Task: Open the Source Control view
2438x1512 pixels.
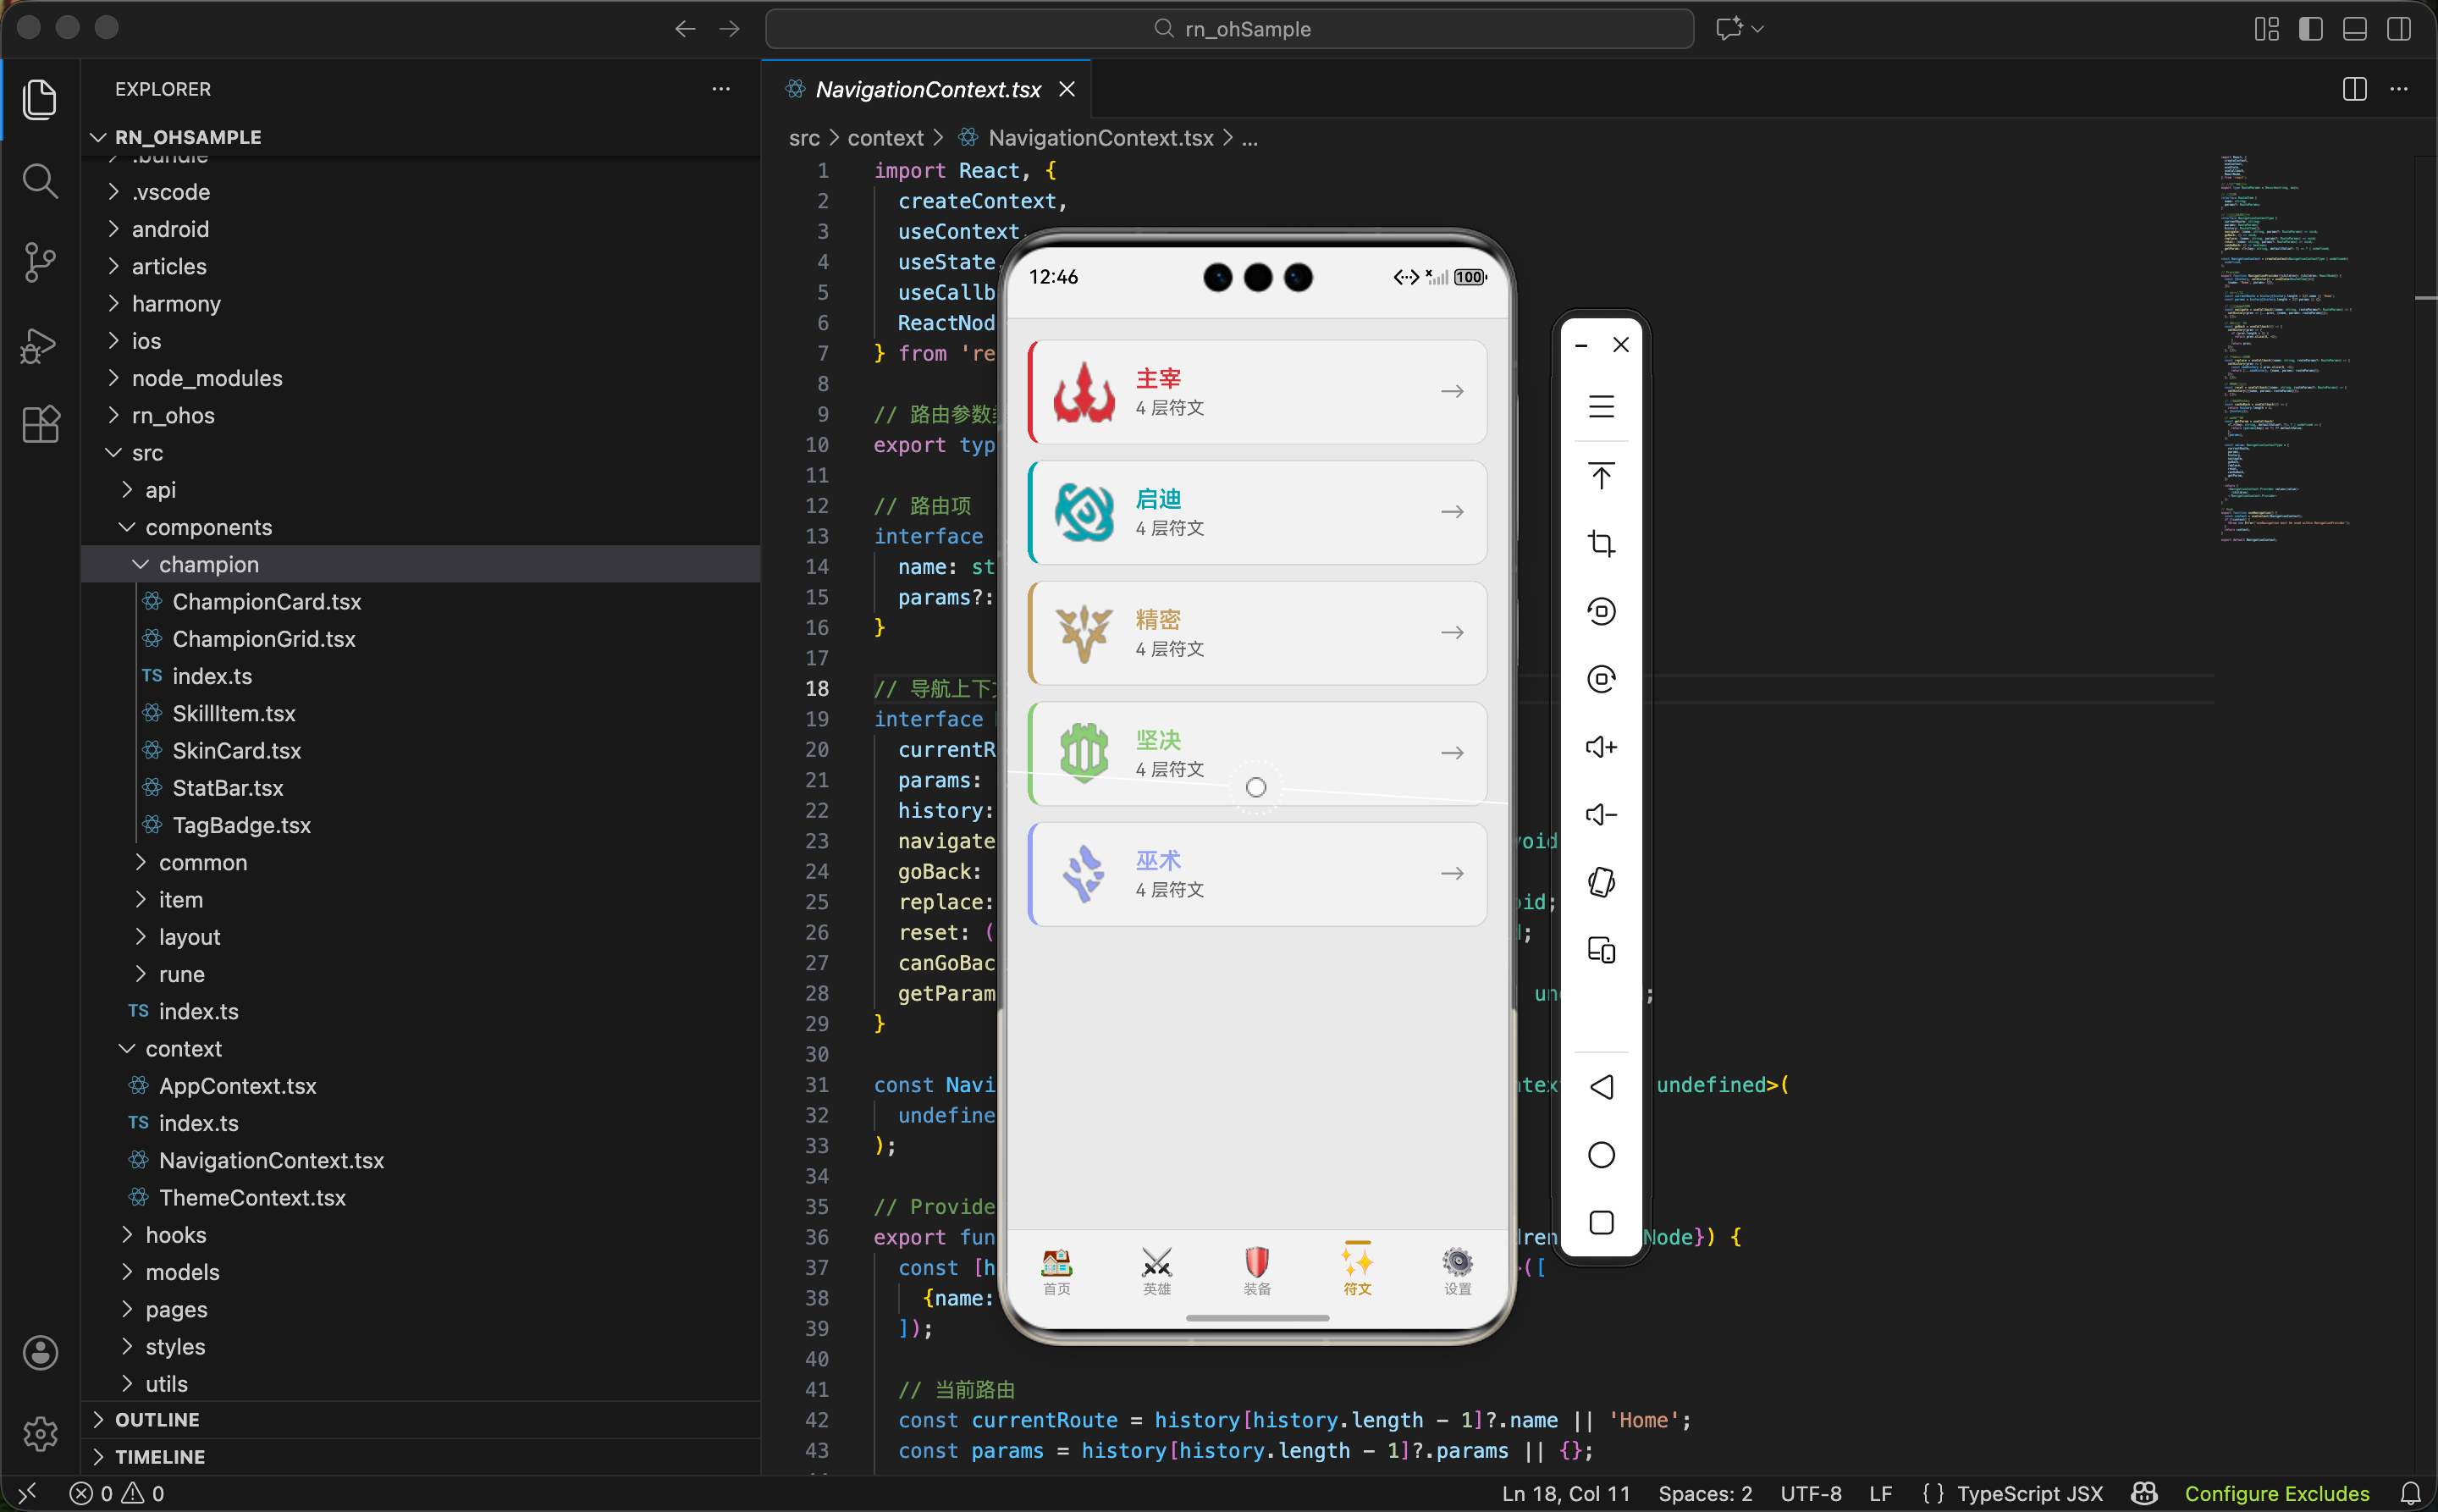Action: click(40, 262)
